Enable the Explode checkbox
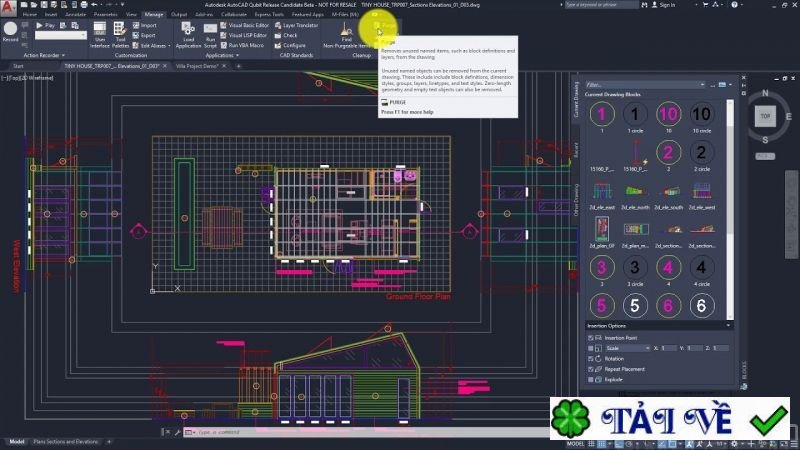Image resolution: width=800 pixels, height=450 pixels. click(x=590, y=380)
